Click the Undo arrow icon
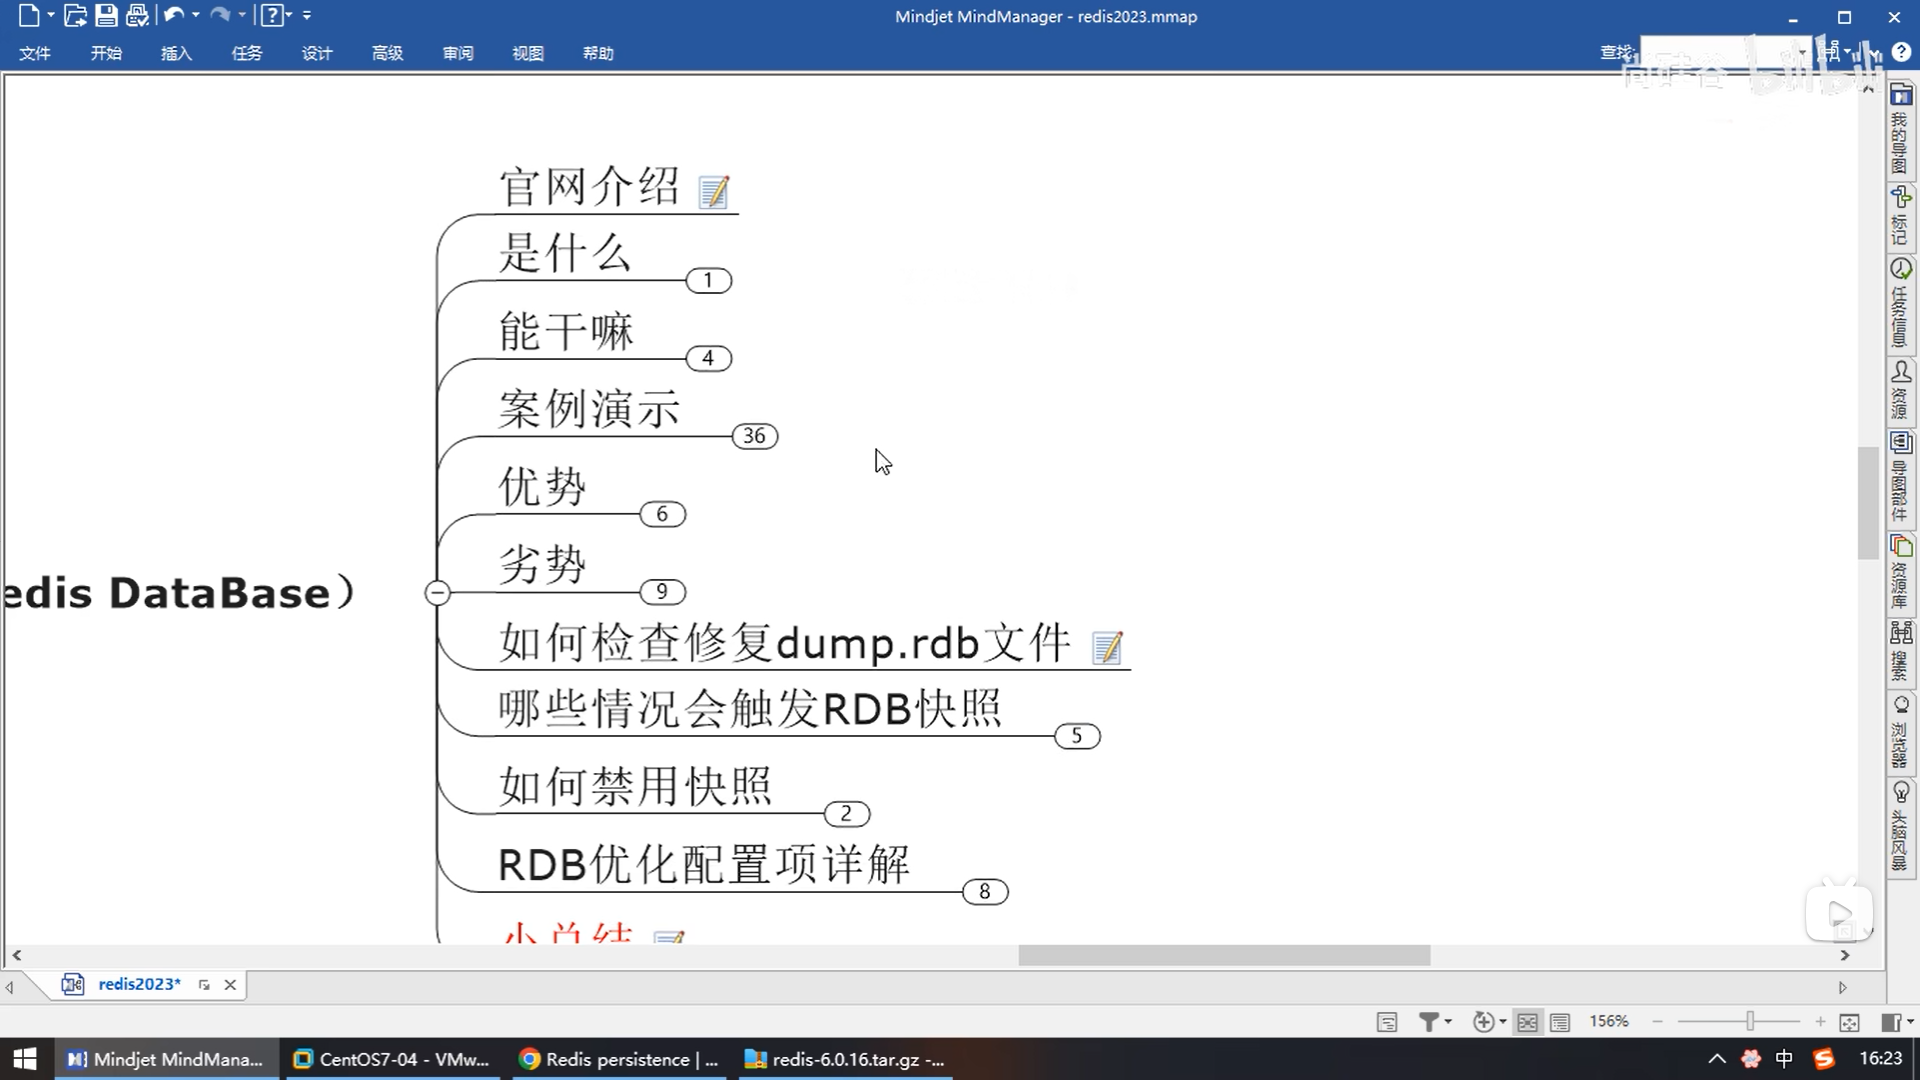This screenshot has width=1920, height=1080. pos(174,15)
